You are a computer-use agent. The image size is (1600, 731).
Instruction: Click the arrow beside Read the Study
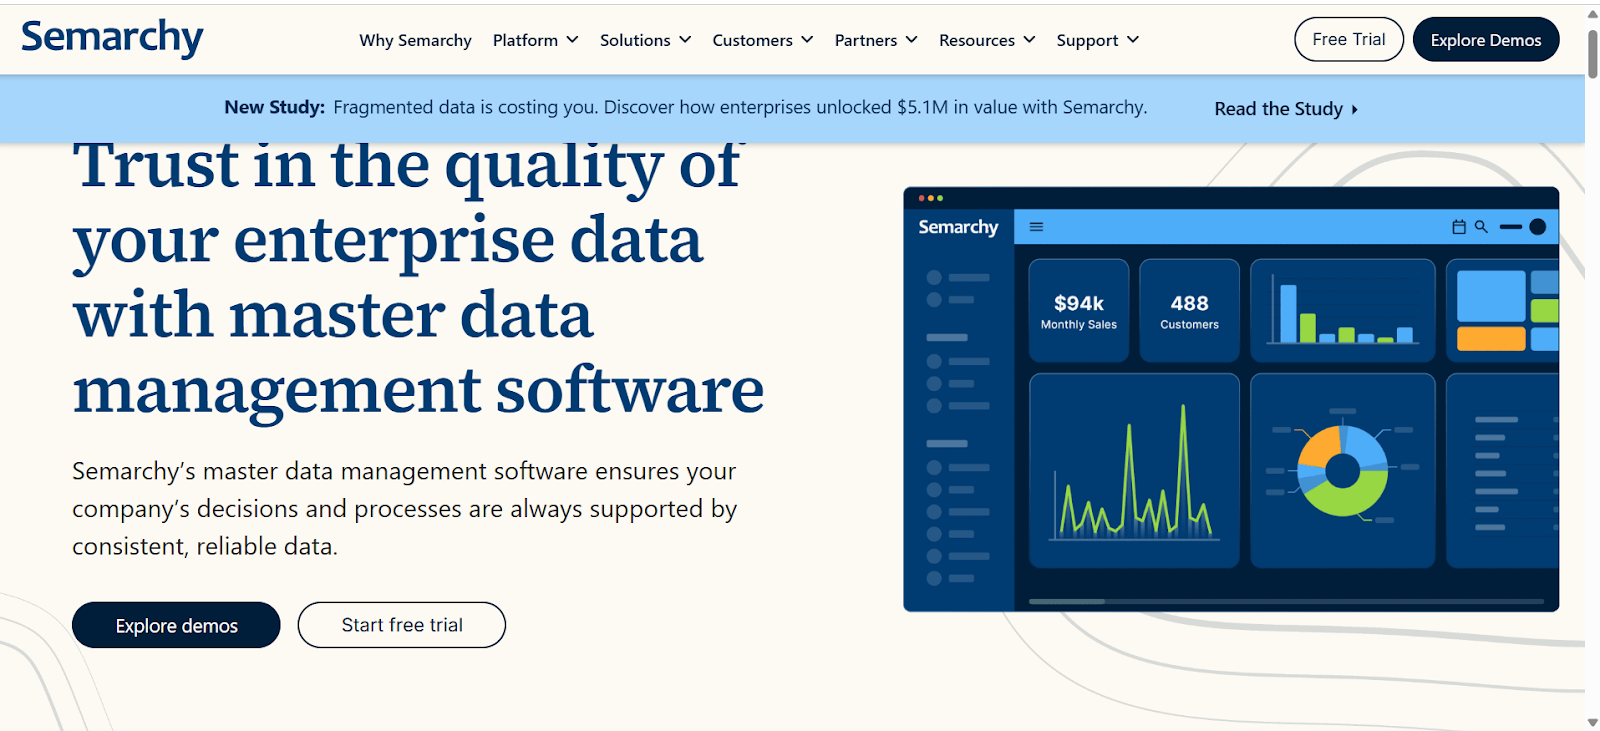1354,110
